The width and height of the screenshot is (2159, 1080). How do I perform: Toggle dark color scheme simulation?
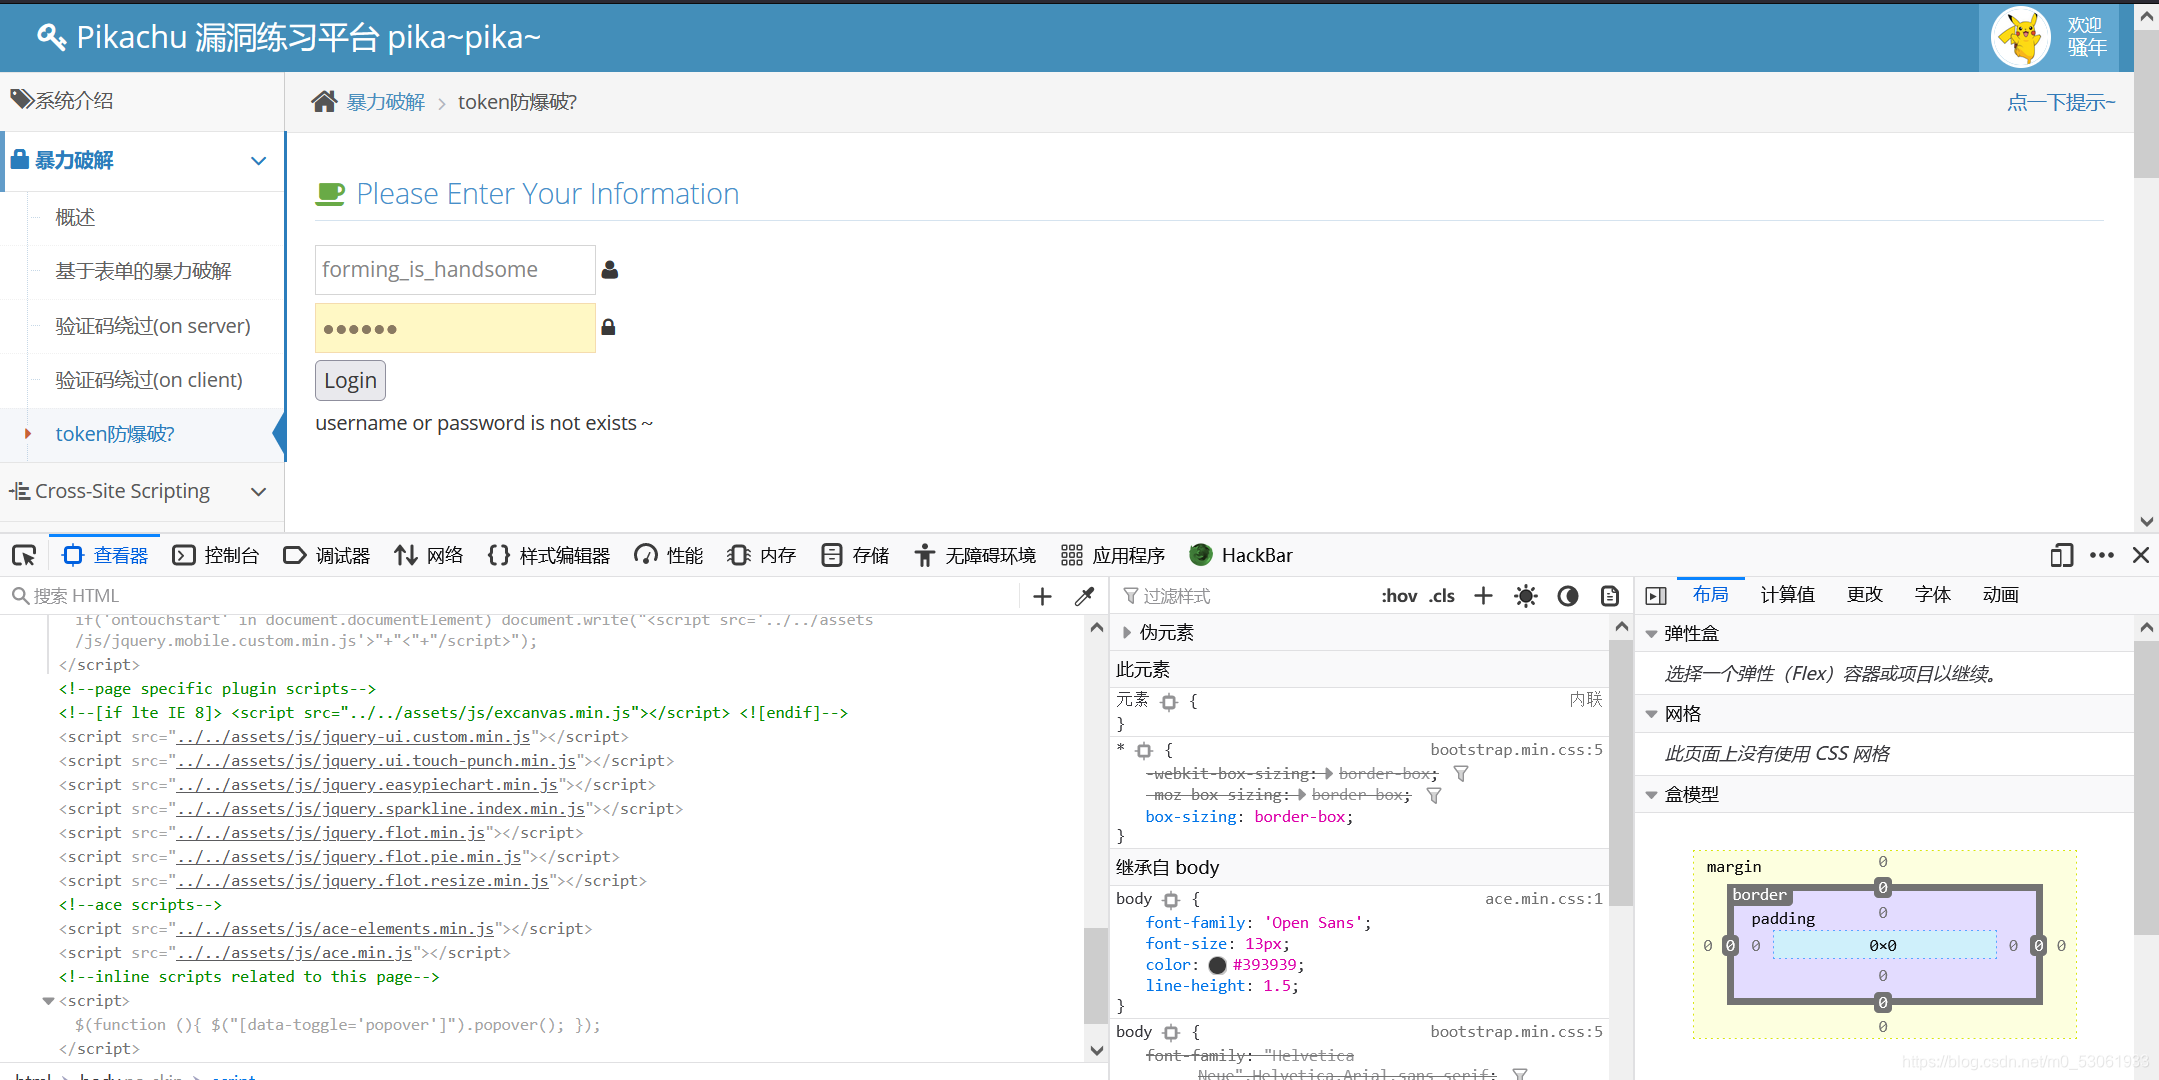[x=1568, y=596]
